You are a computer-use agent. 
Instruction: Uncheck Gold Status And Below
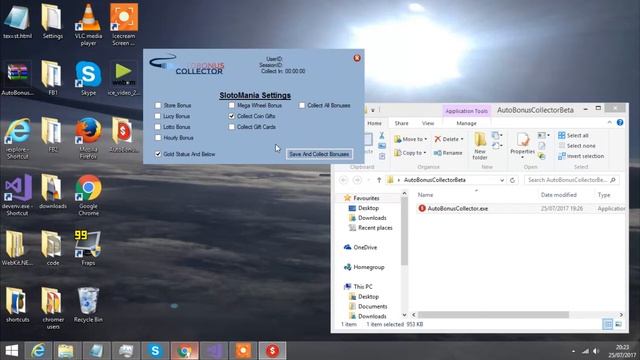click(x=158, y=154)
